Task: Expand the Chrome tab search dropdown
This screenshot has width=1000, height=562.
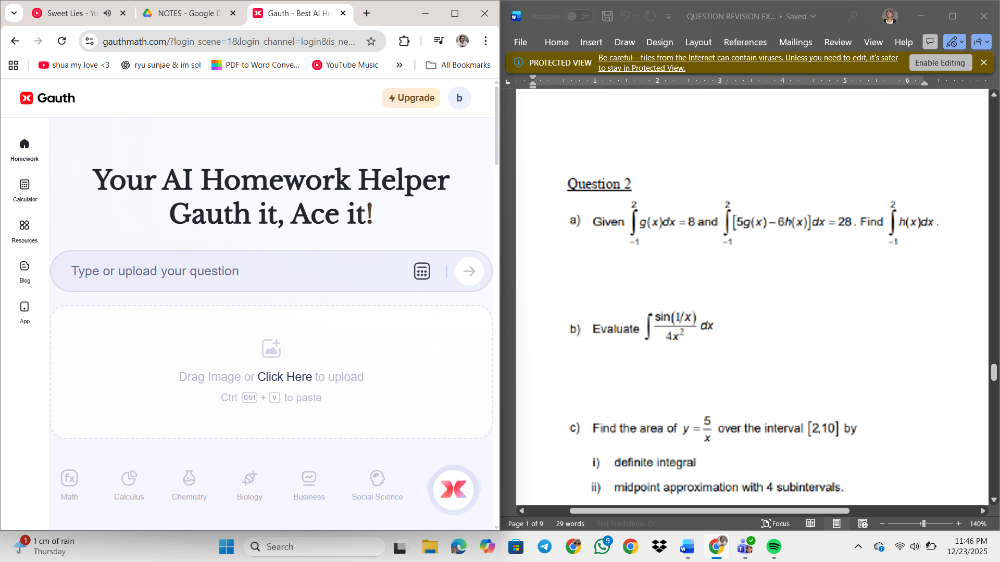Action: pyautogui.click(x=14, y=13)
